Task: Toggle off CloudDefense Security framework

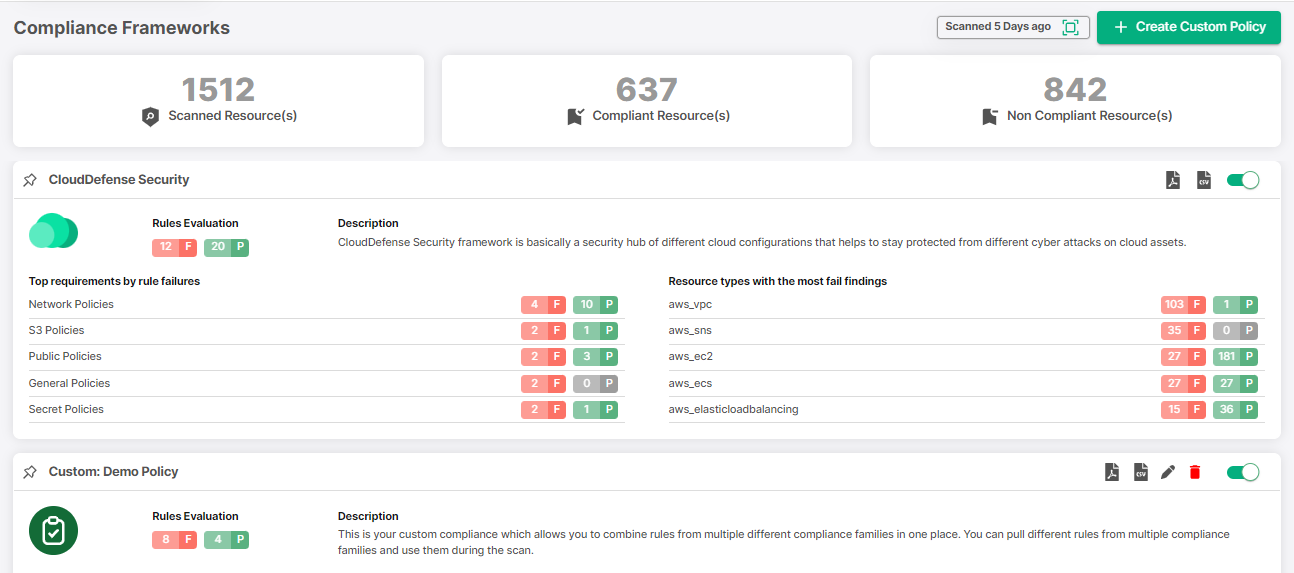Action: click(x=1243, y=180)
